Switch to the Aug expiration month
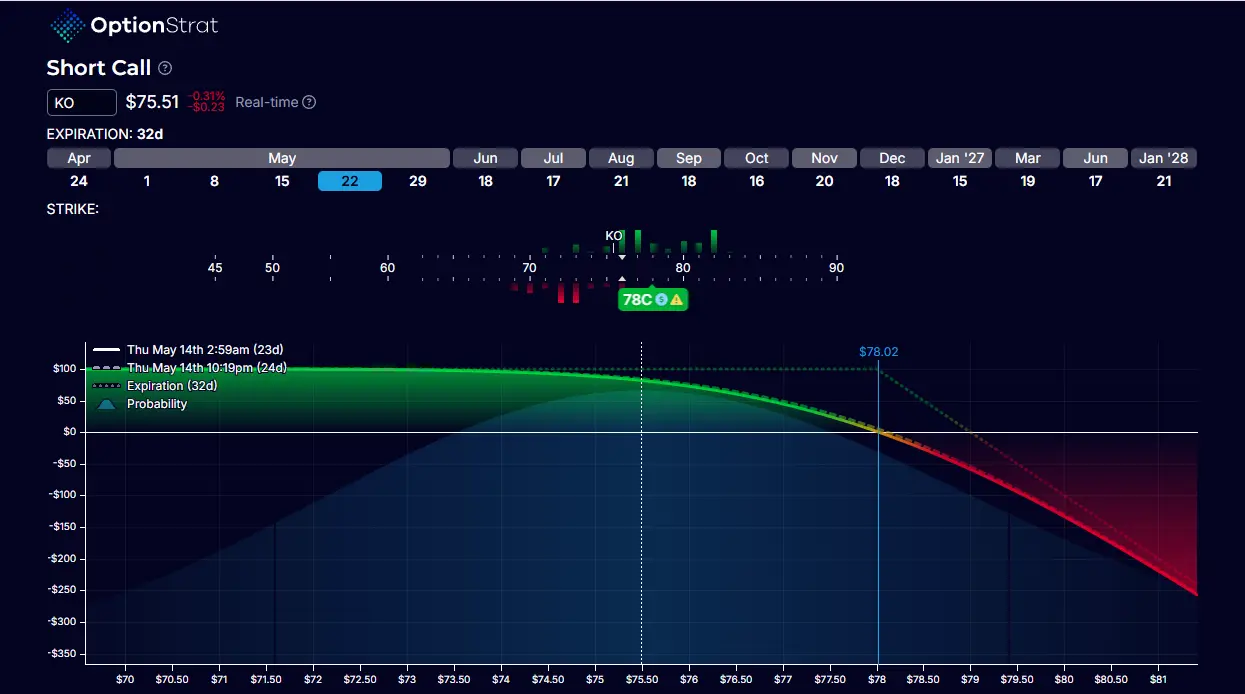The height and width of the screenshot is (694, 1245). (x=621, y=158)
